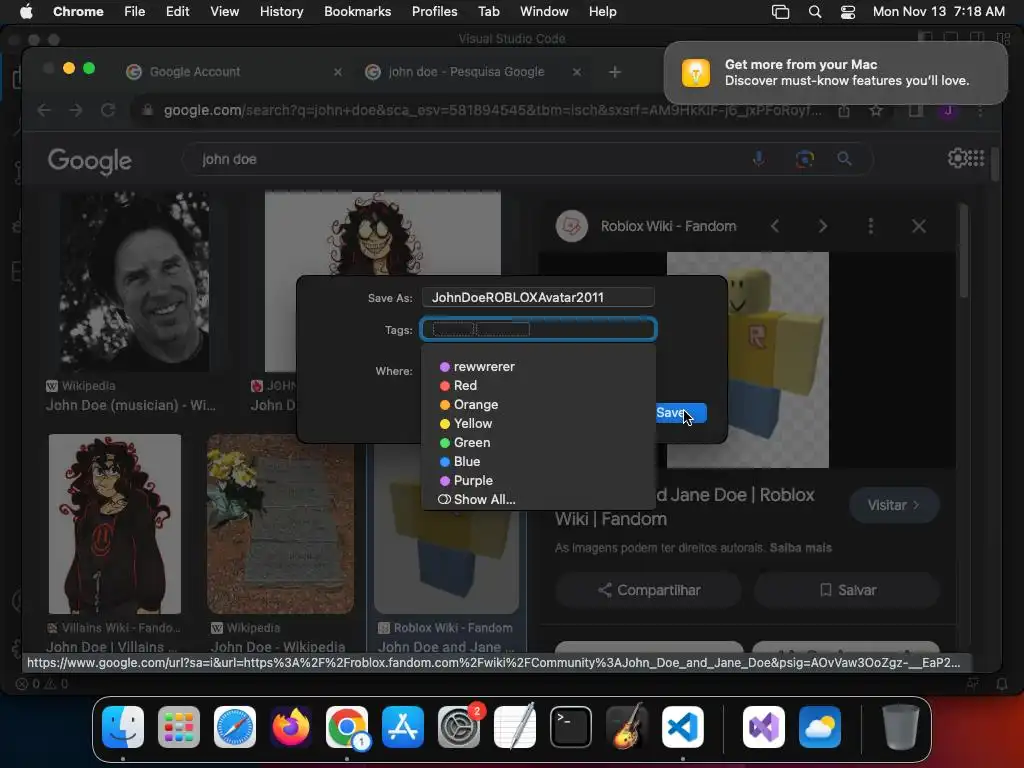Open App Store from the dock
Viewport: 1024px width, 768px height.
point(403,727)
